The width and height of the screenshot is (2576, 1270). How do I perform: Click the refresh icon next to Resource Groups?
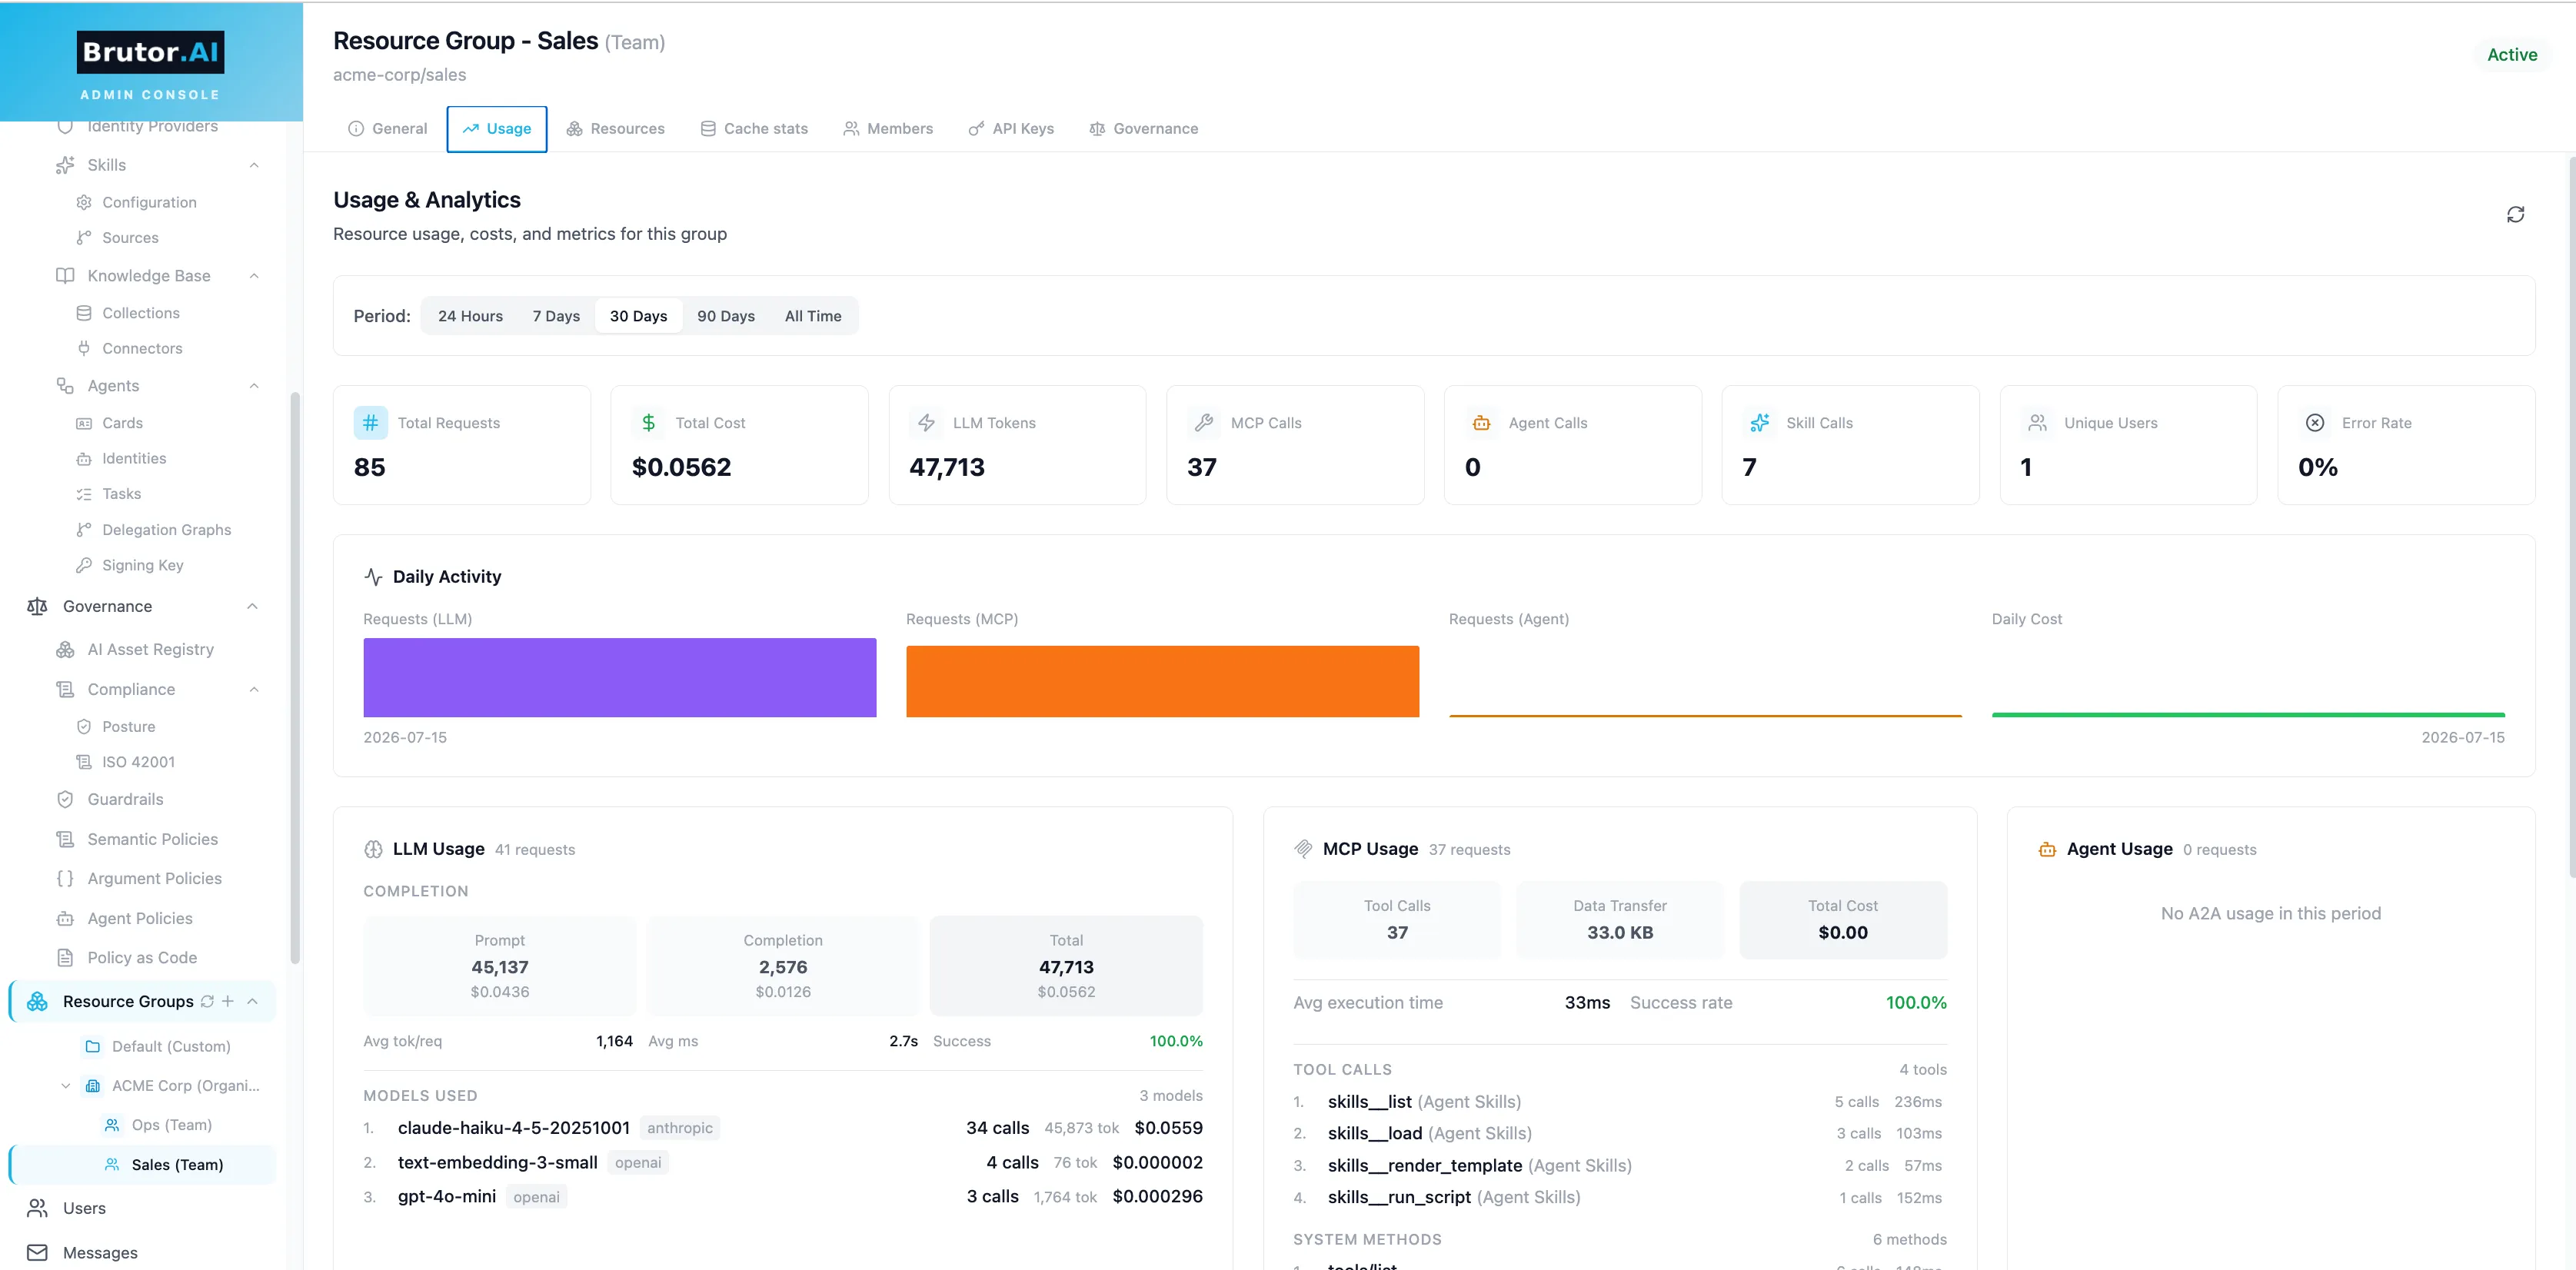207,1001
